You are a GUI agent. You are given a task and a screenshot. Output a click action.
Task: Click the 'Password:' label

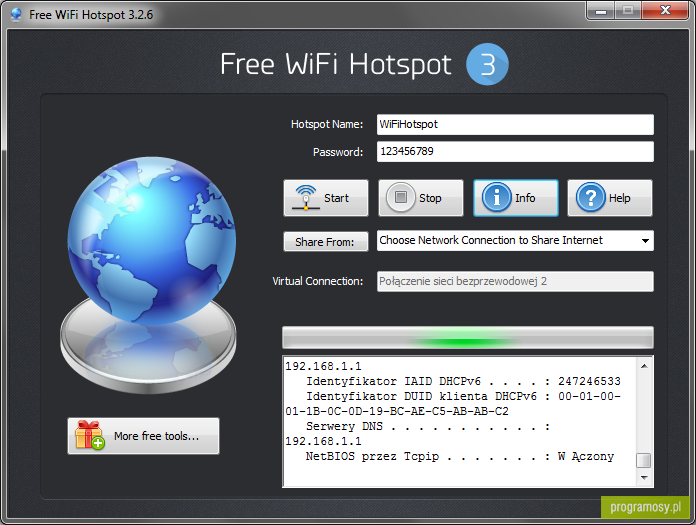click(338, 152)
